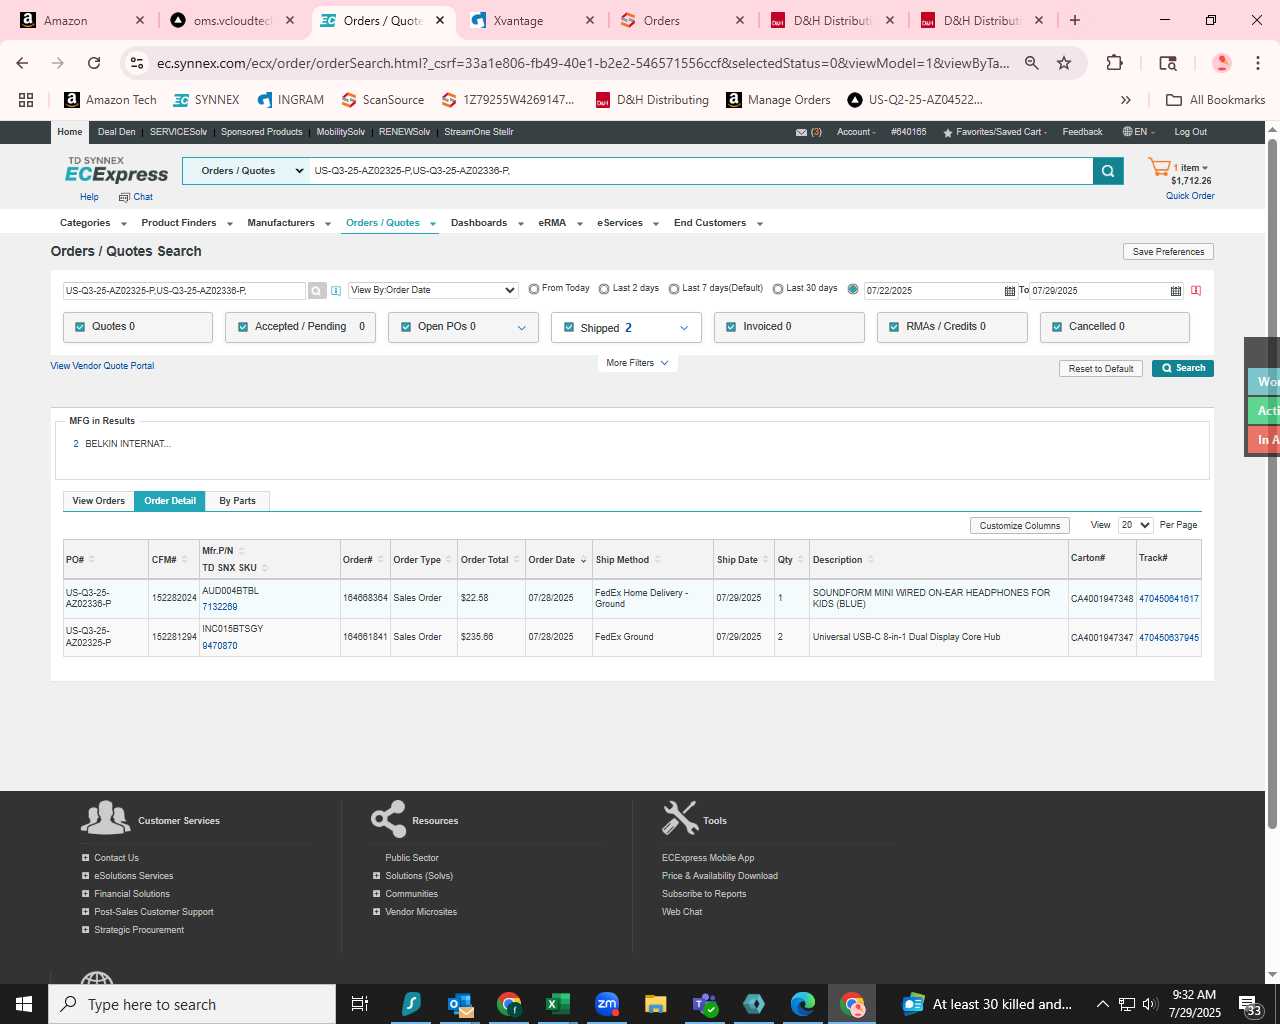Open File Explorer from the taskbar

click(655, 1004)
